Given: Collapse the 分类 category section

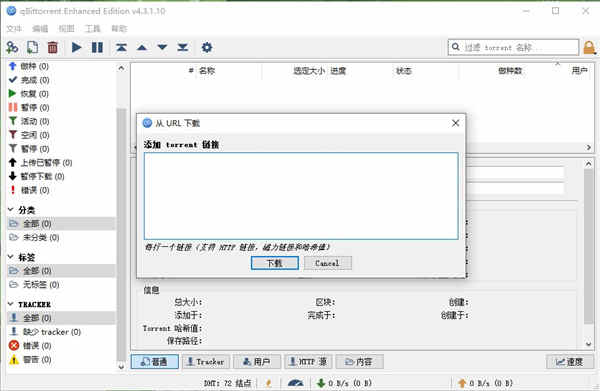Looking at the screenshot, I should click(x=11, y=210).
